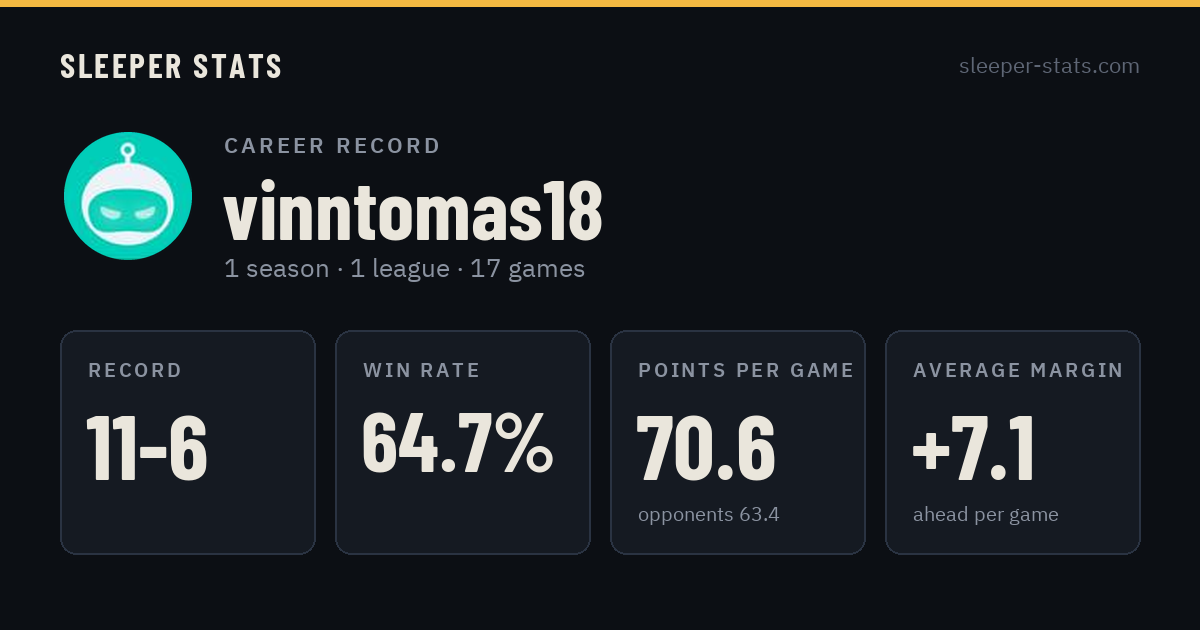
Task: Click the opponents 63.4 subtext
Action: pyautogui.click(x=709, y=515)
